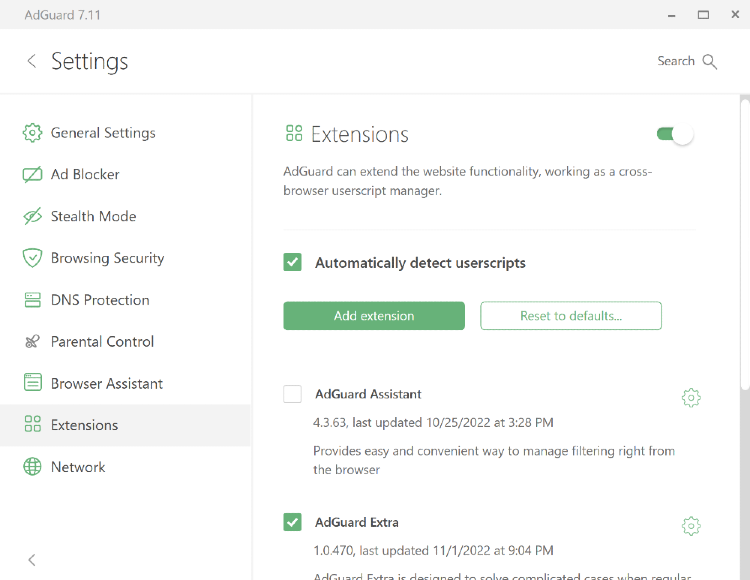This screenshot has height=580, width=750.
Task: Click version text 4.3.63 last updated
Action: pos(433,423)
